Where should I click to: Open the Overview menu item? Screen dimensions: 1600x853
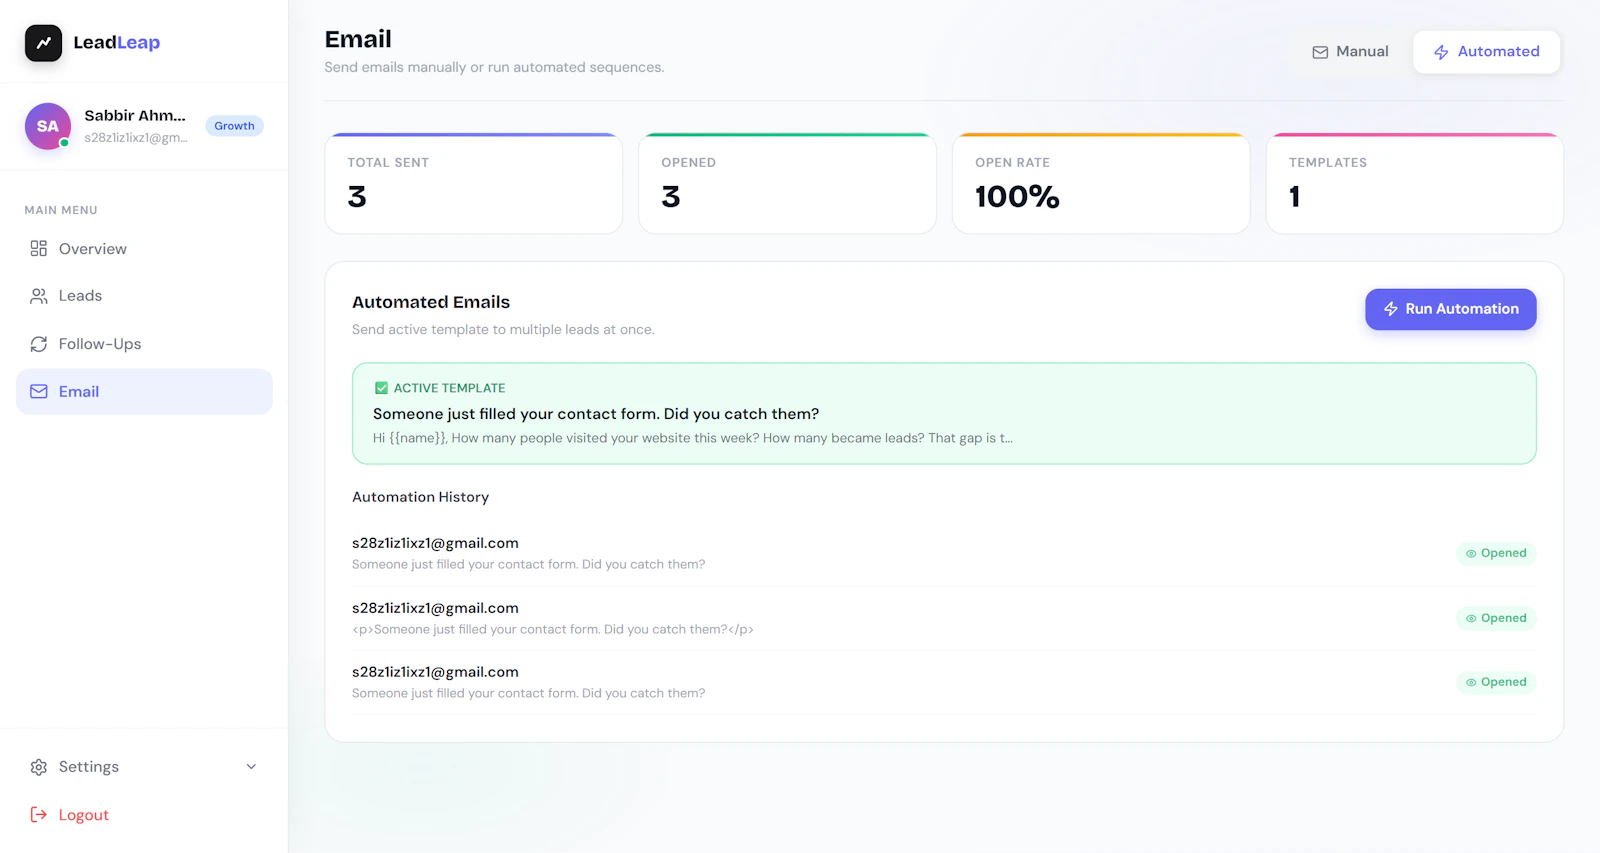point(144,248)
